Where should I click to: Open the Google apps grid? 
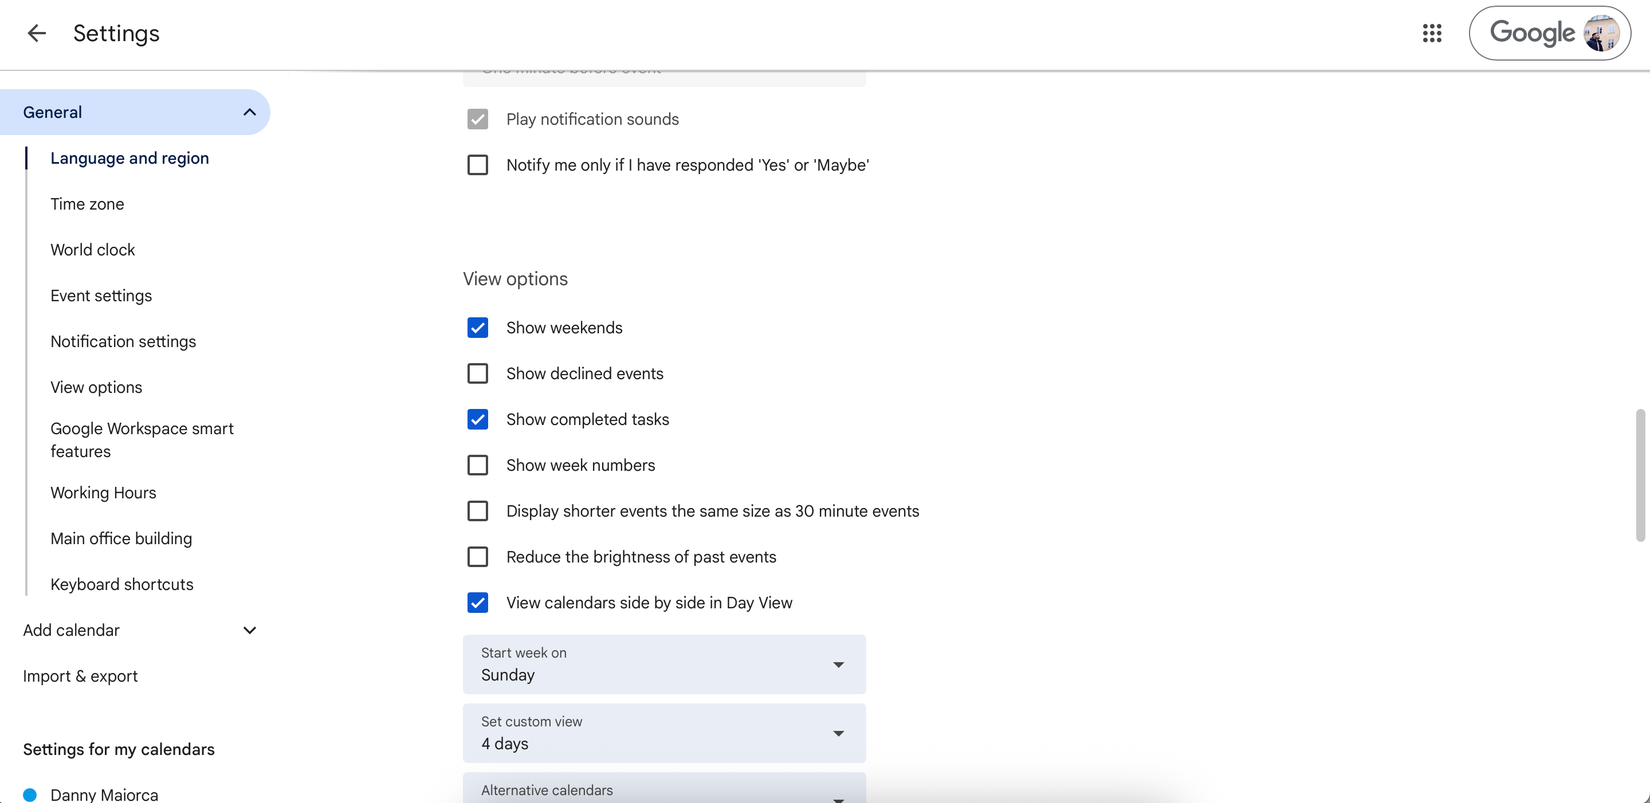point(1432,33)
